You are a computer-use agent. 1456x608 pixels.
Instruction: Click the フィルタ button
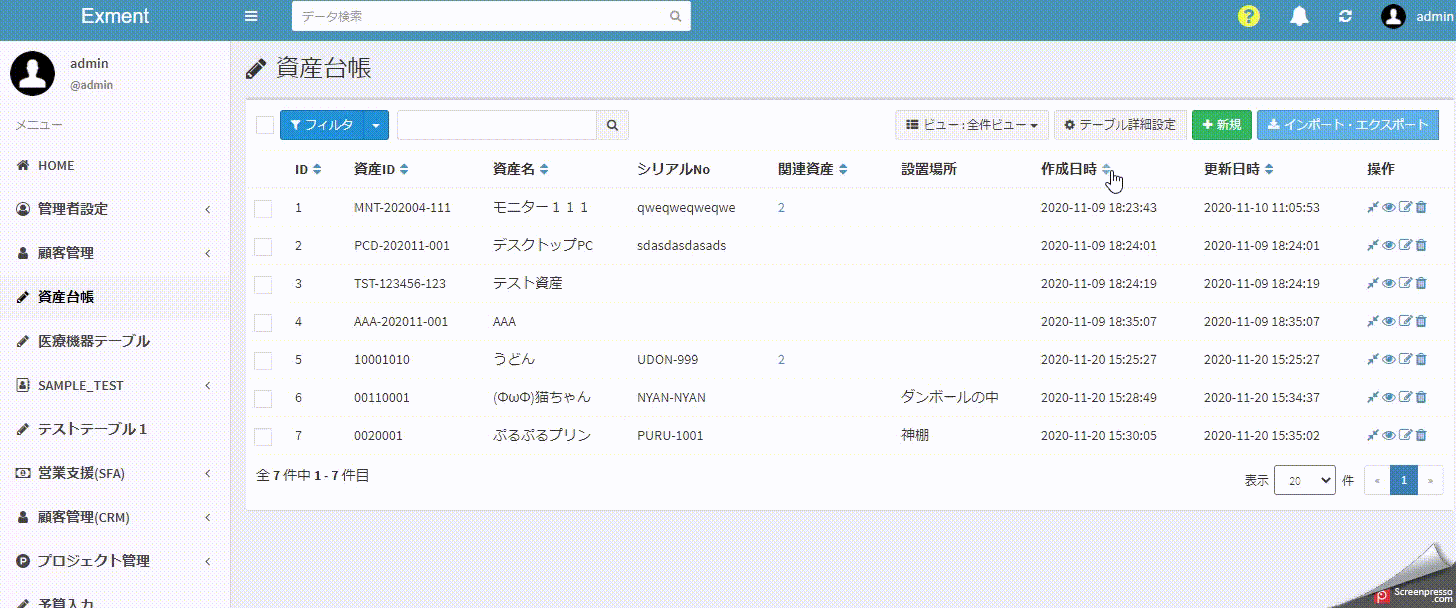pos(322,125)
